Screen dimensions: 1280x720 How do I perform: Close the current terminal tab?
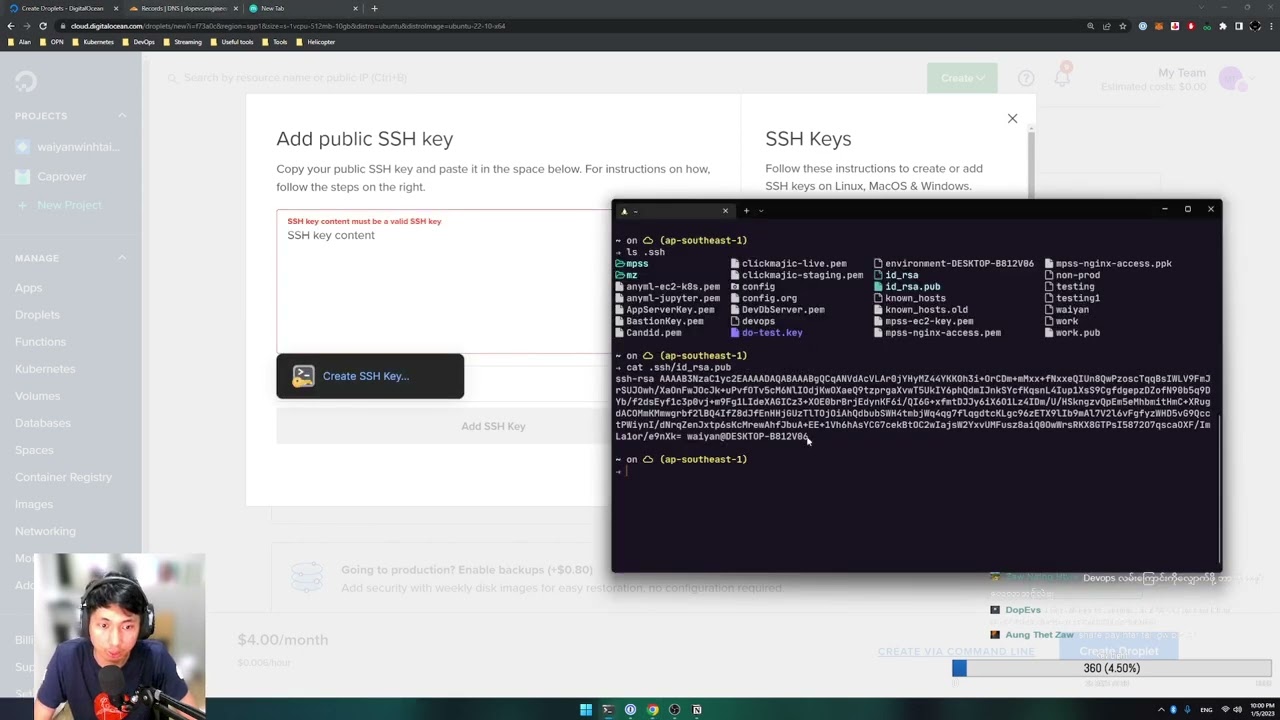(725, 211)
